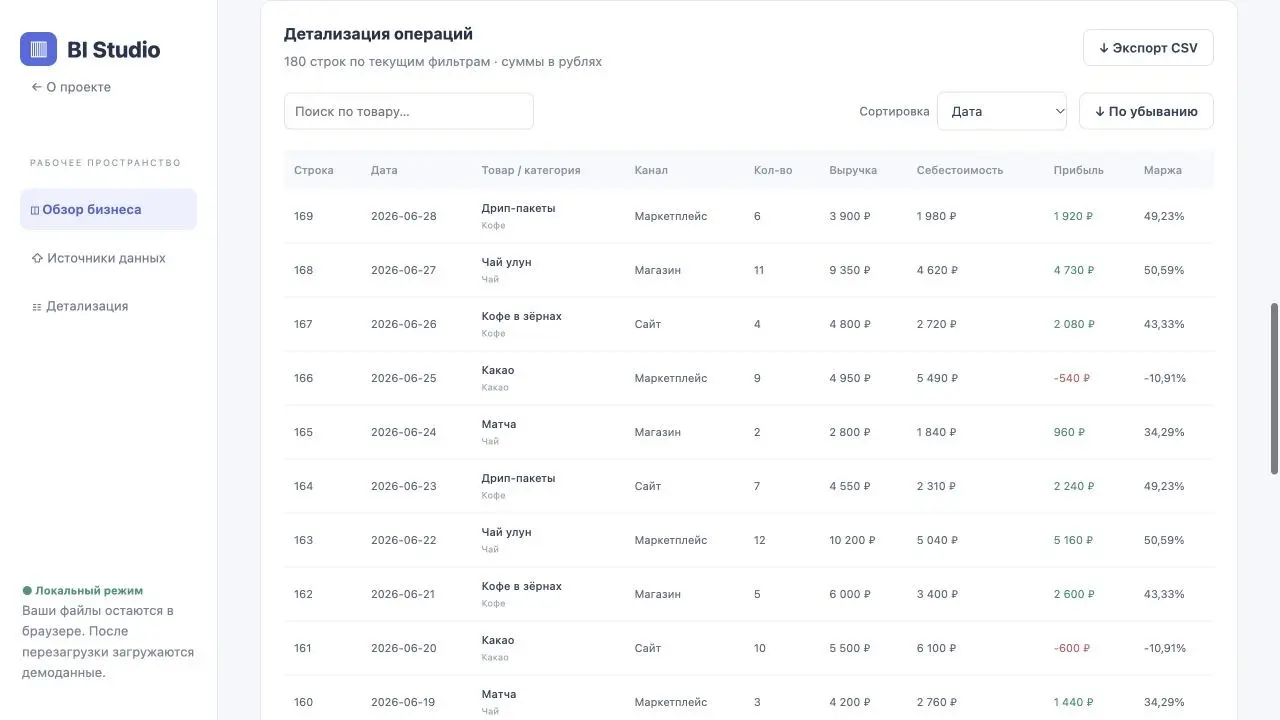Select the row number 164
This screenshot has width=1280, height=720.
click(303, 486)
